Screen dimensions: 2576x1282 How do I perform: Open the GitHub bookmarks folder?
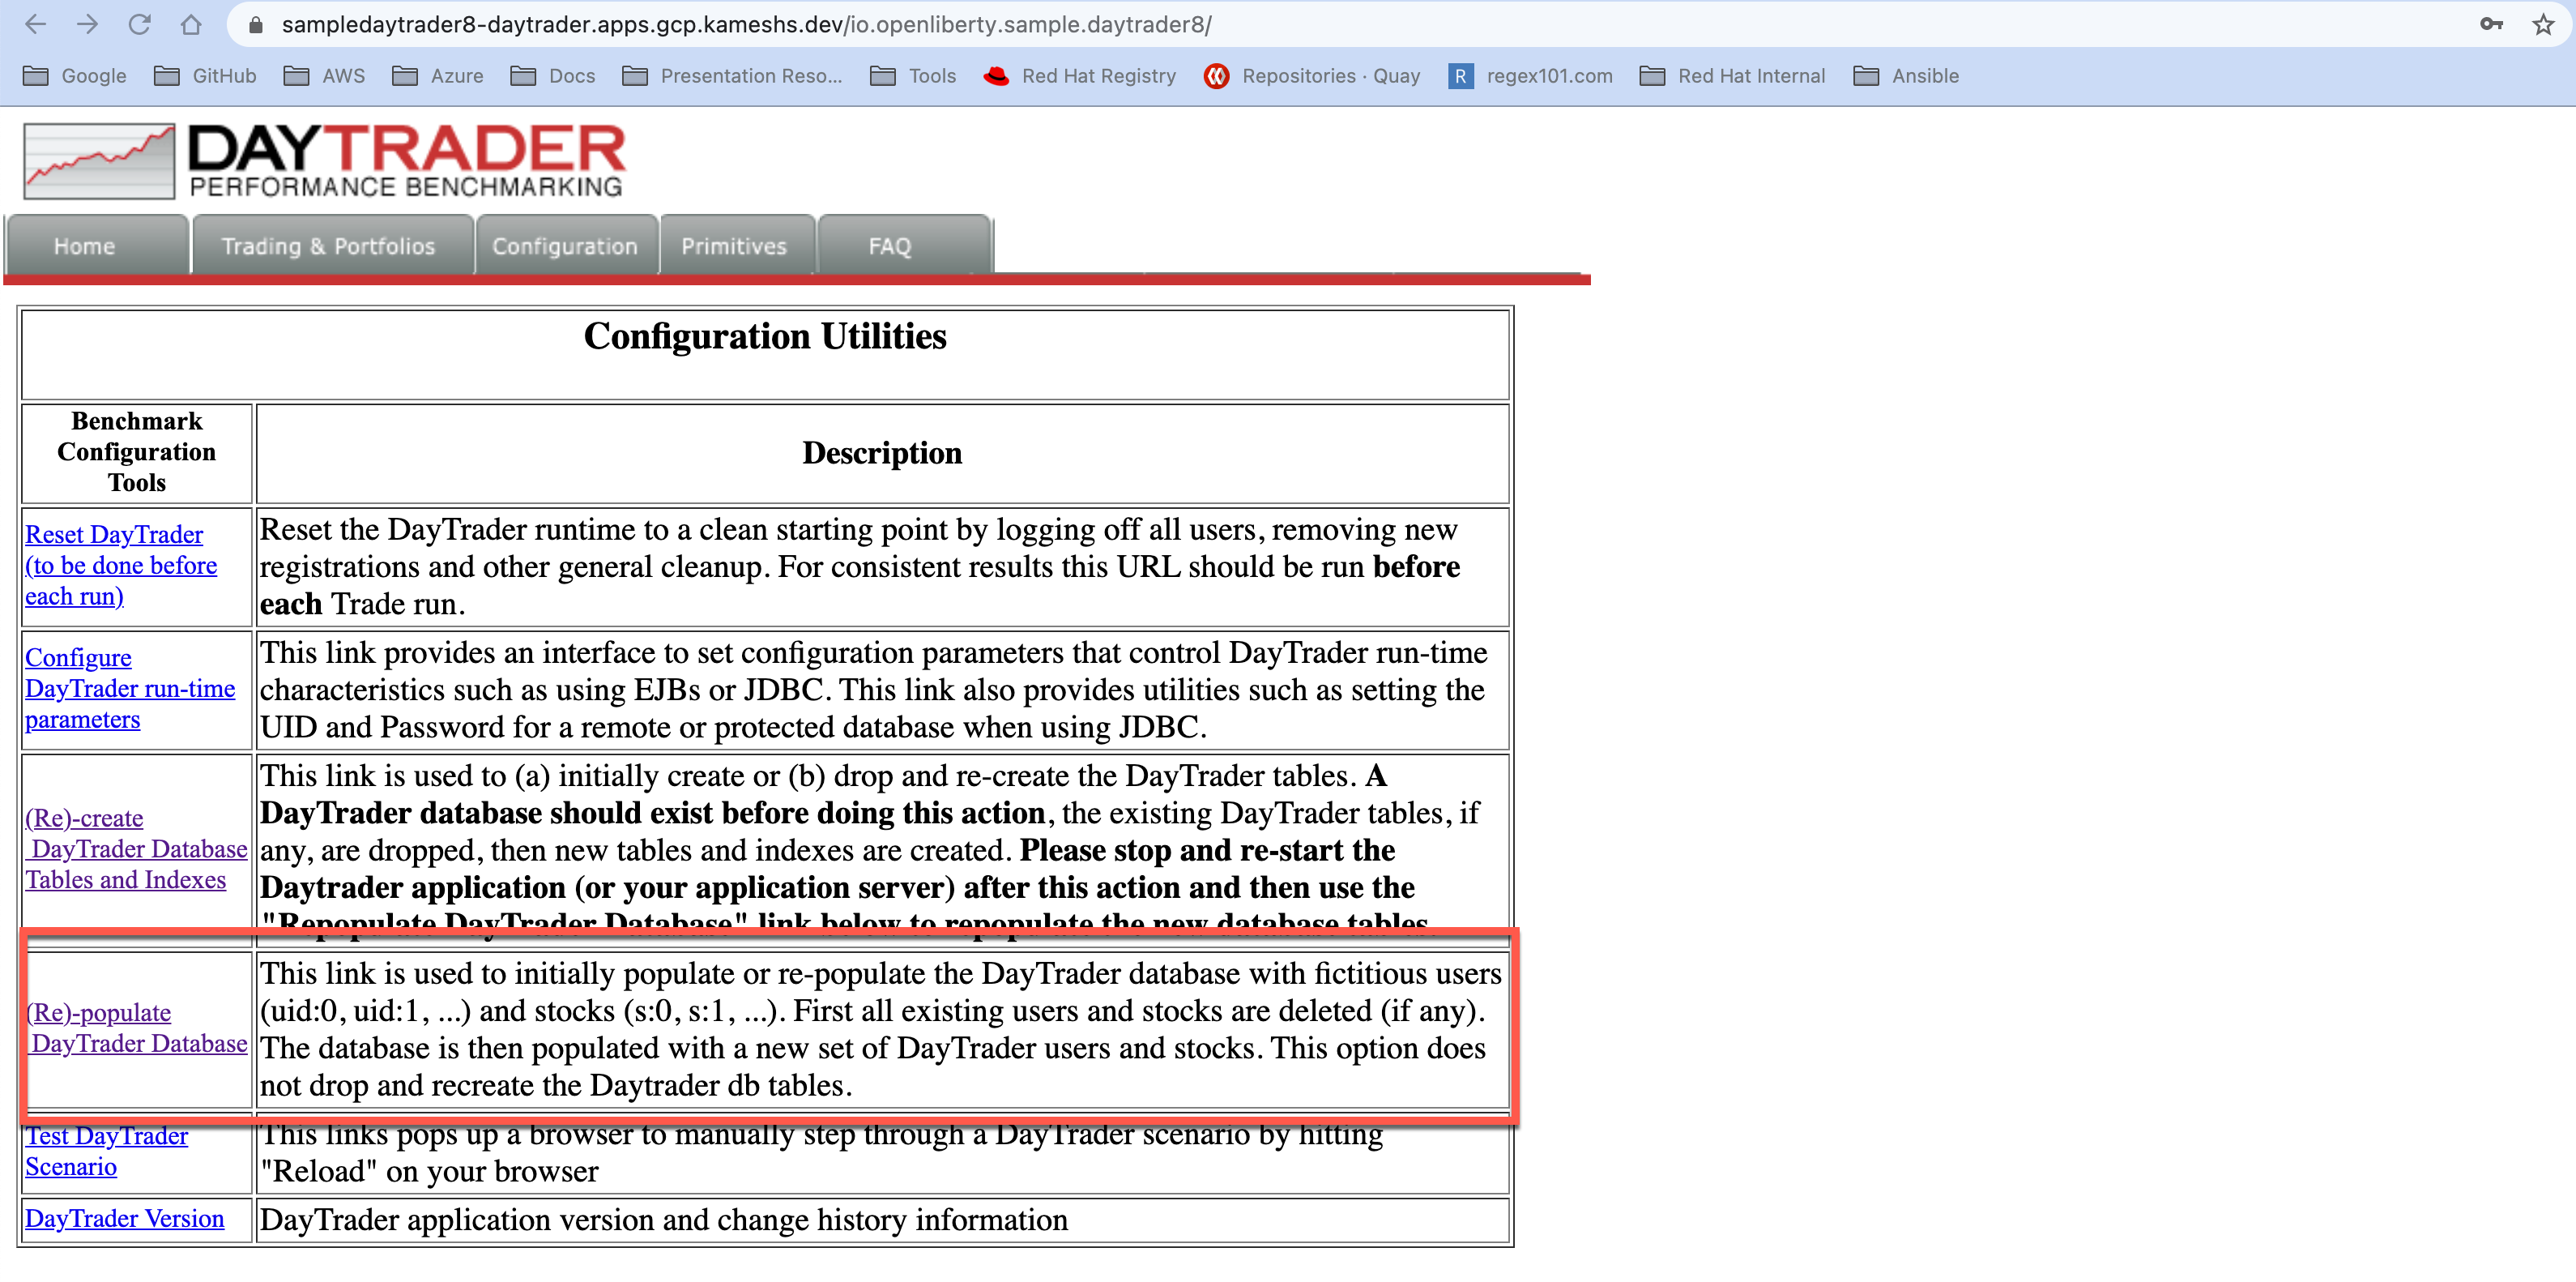206,76
